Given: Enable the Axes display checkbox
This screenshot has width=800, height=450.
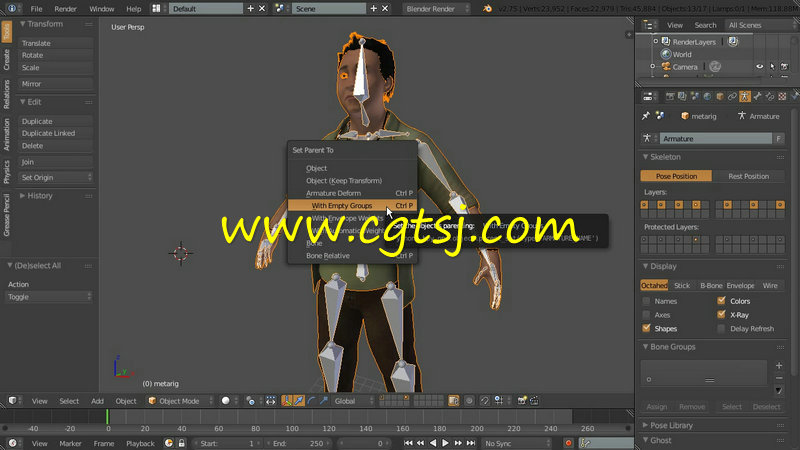Looking at the screenshot, I should pyautogui.click(x=646, y=315).
